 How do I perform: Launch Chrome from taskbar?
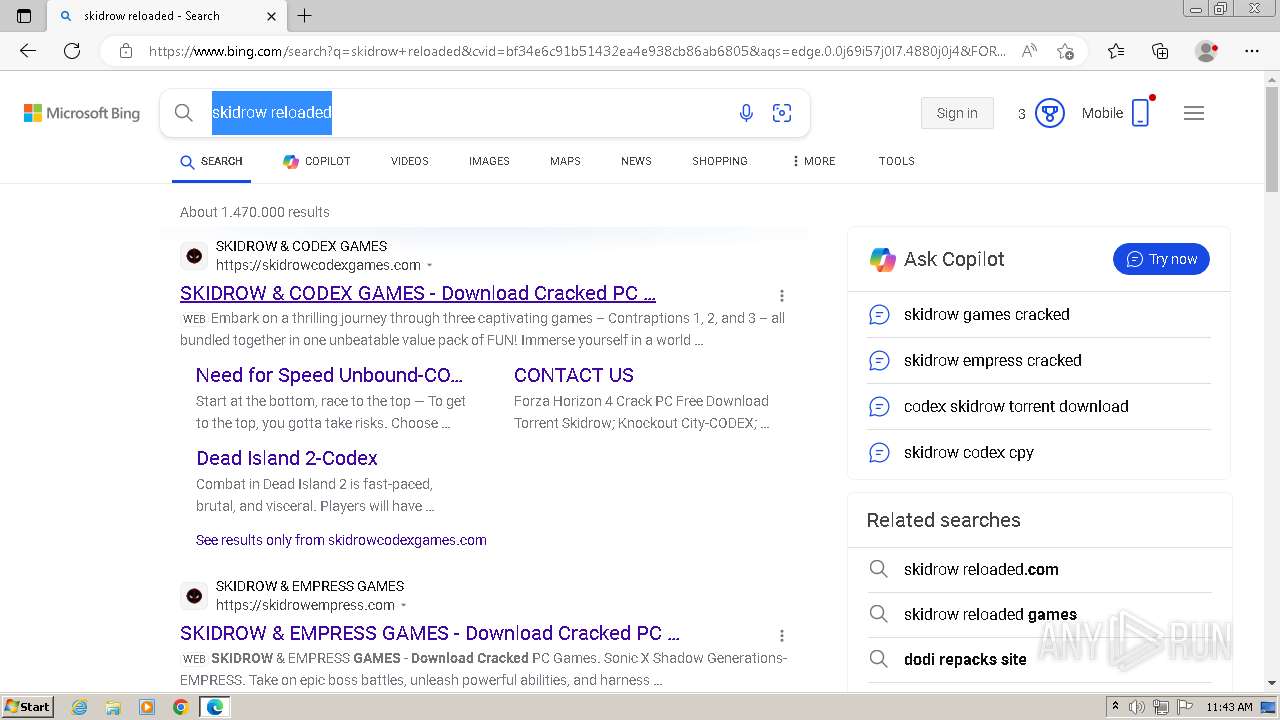pos(180,707)
